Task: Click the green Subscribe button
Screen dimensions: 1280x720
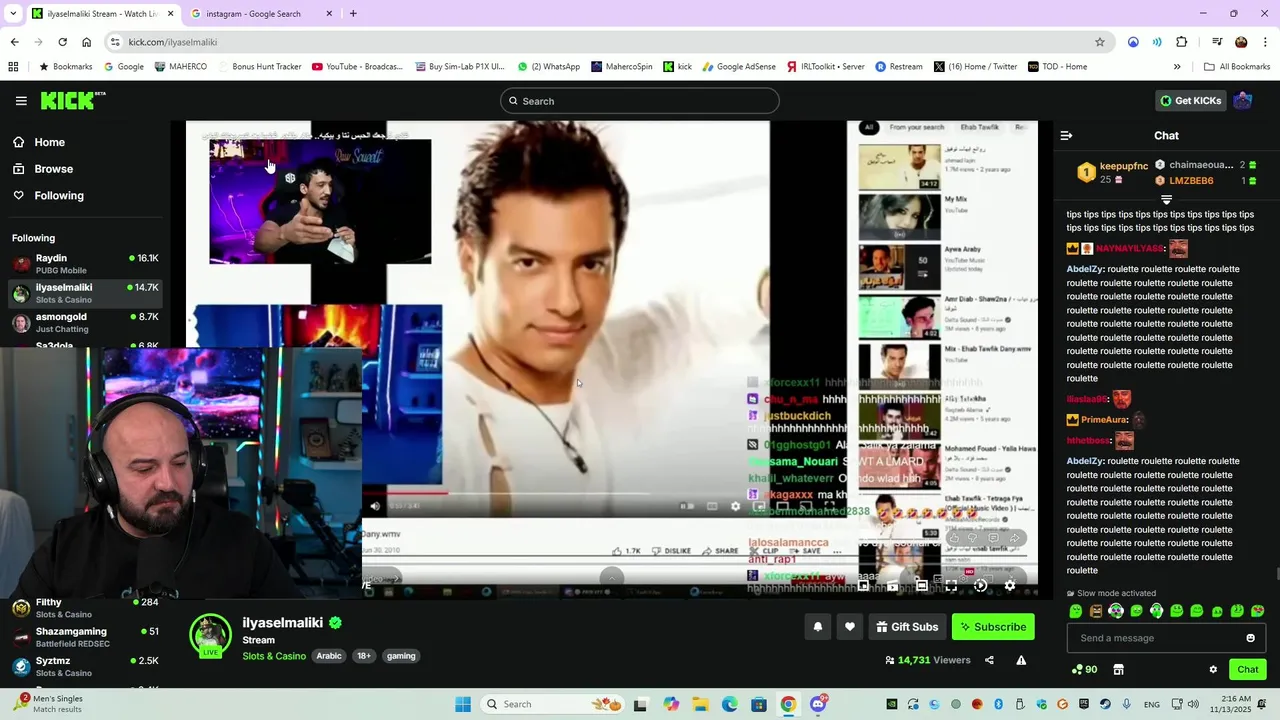Action: 993,627
